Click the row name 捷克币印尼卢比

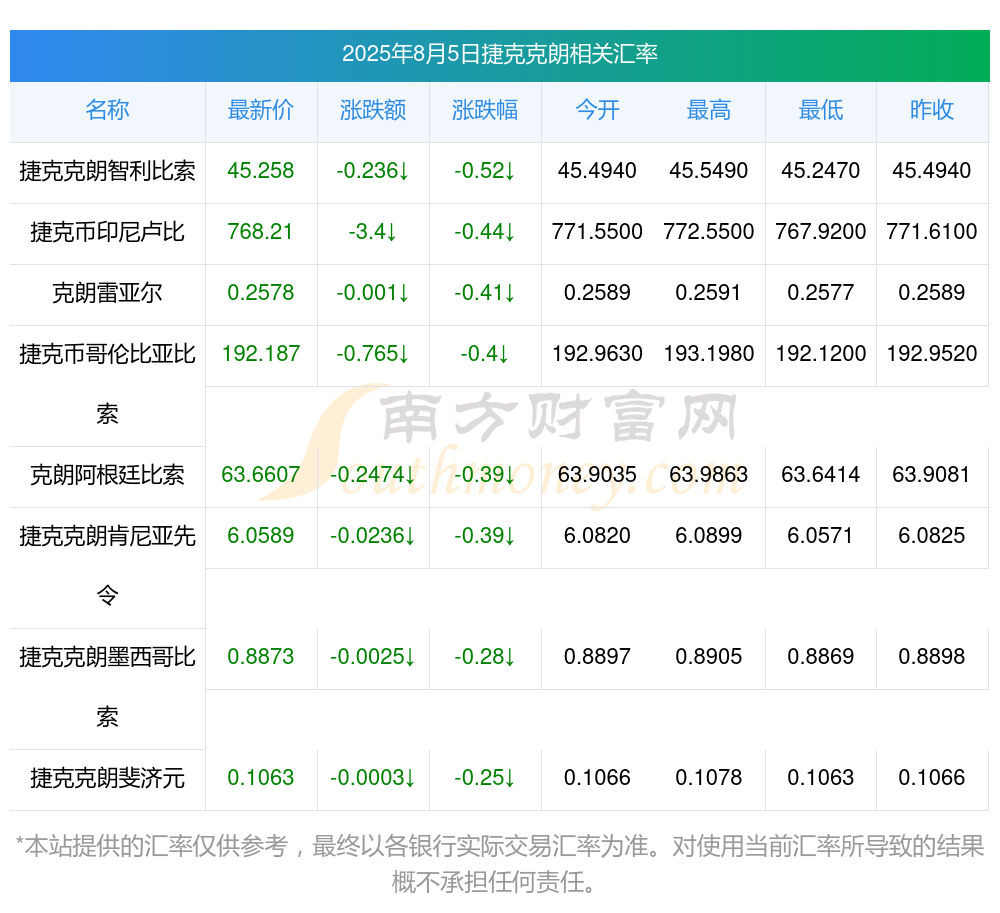pos(107,231)
